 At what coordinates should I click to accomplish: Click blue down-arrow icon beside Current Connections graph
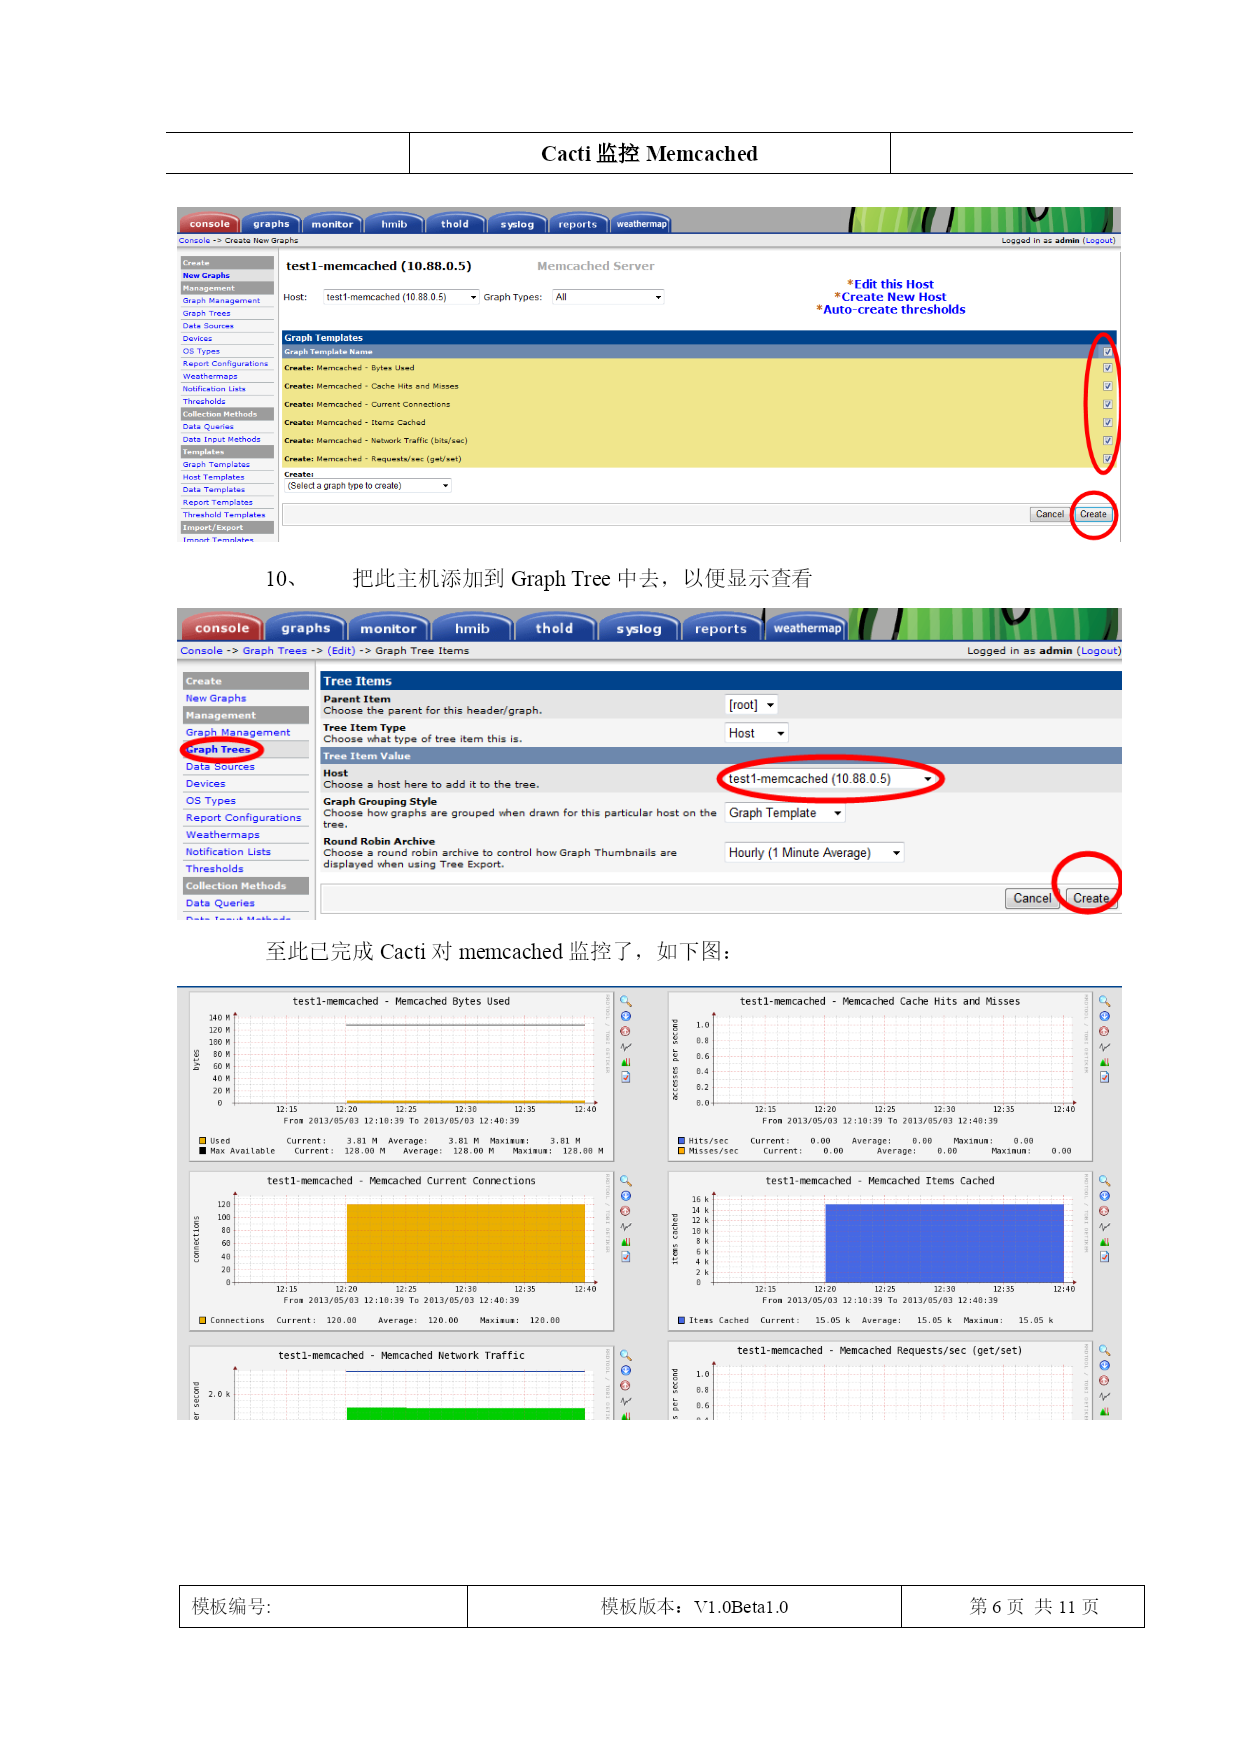pos(626,1196)
